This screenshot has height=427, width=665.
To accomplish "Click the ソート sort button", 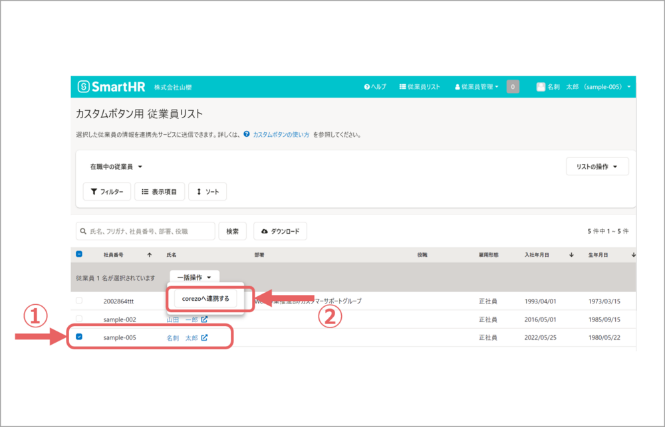I will [x=208, y=191].
